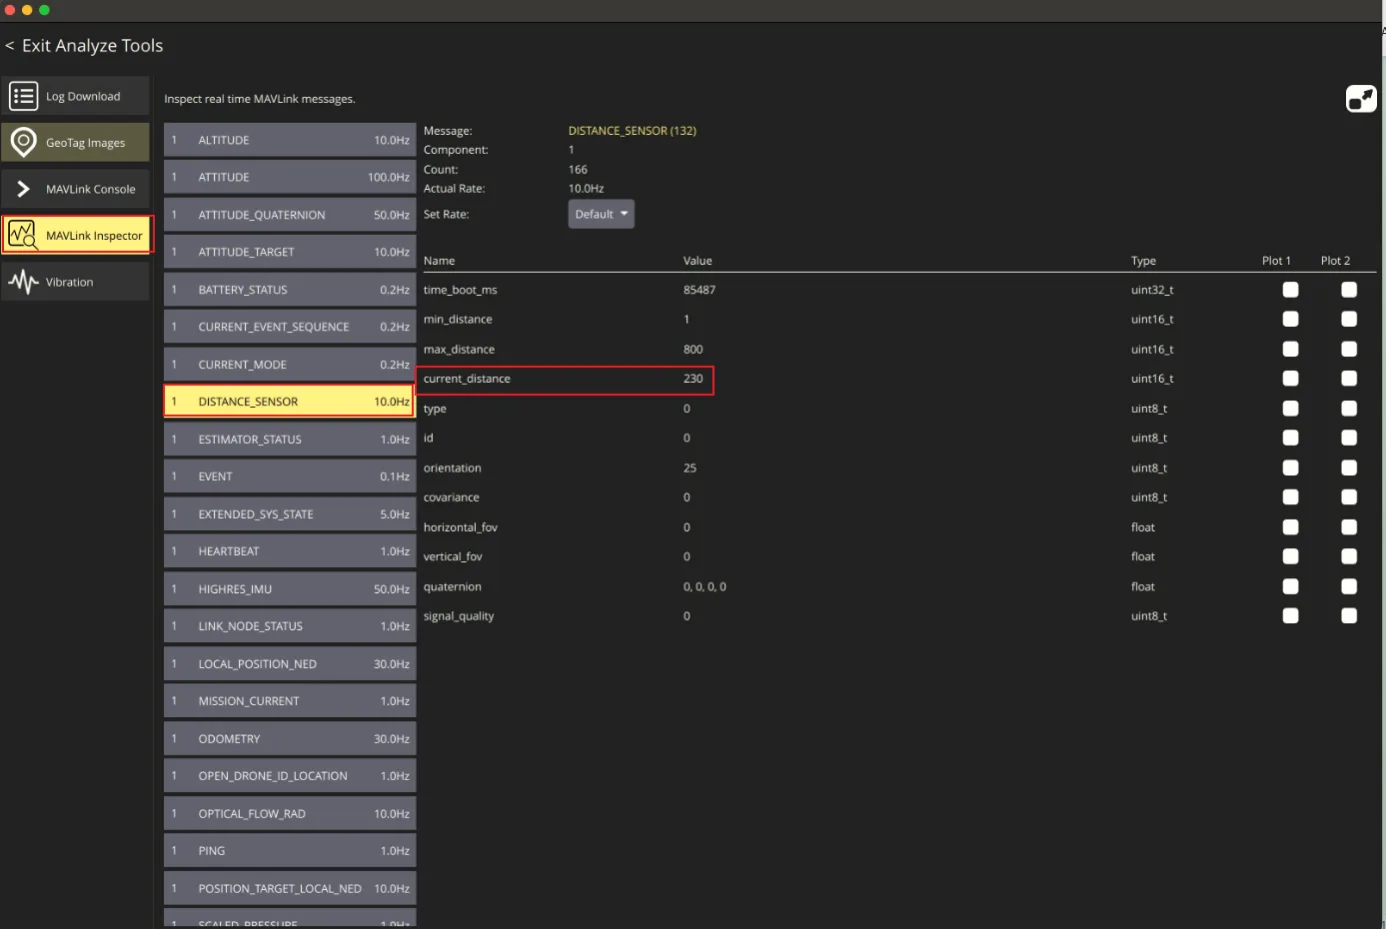Click the Log Download list icon

[23, 96]
